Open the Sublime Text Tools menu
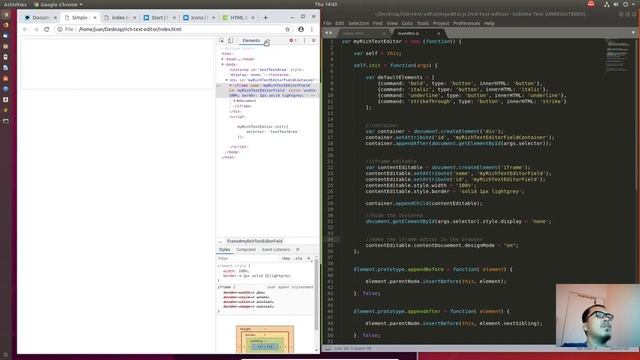This screenshot has height=360, width=640. [423, 23]
